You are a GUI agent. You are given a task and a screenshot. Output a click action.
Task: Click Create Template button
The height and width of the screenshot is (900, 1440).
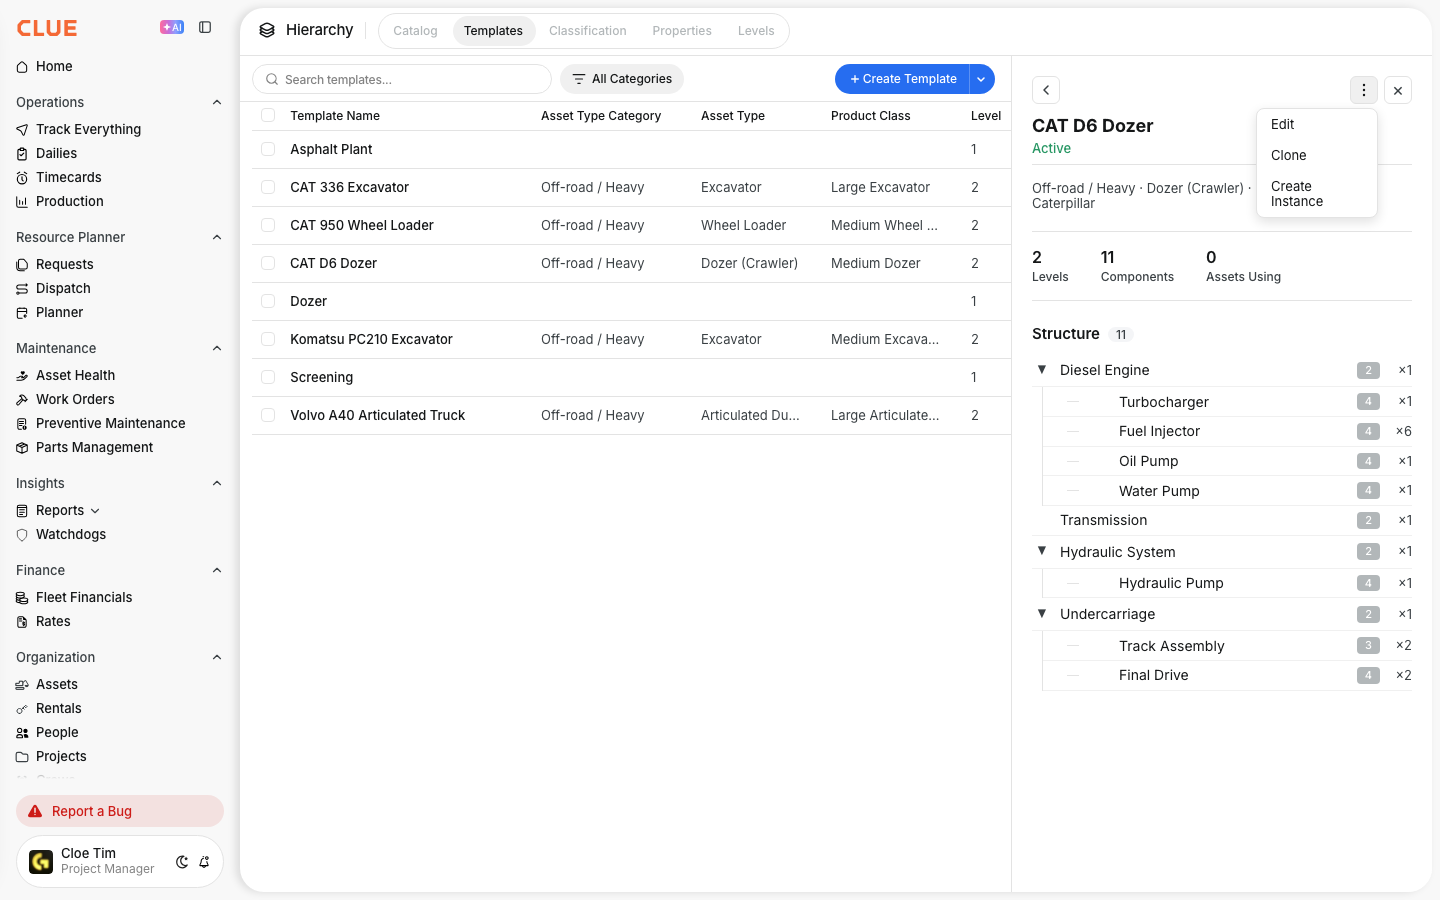tap(903, 79)
